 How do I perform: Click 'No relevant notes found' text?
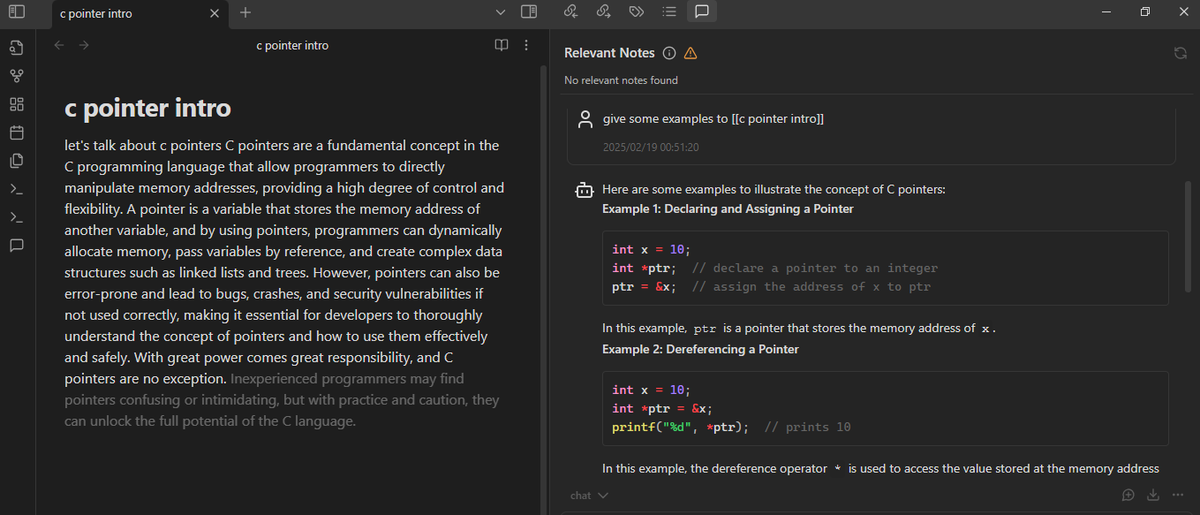pos(621,80)
